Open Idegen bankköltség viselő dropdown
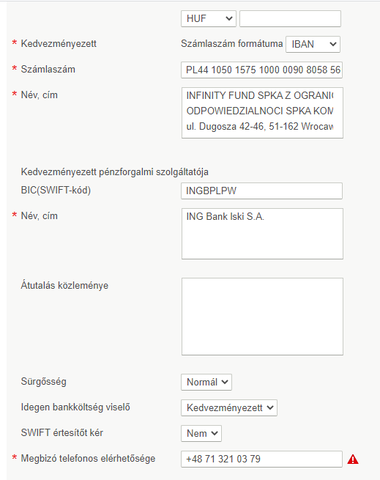Image resolution: width=380 pixels, height=480 pixels. 229,408
